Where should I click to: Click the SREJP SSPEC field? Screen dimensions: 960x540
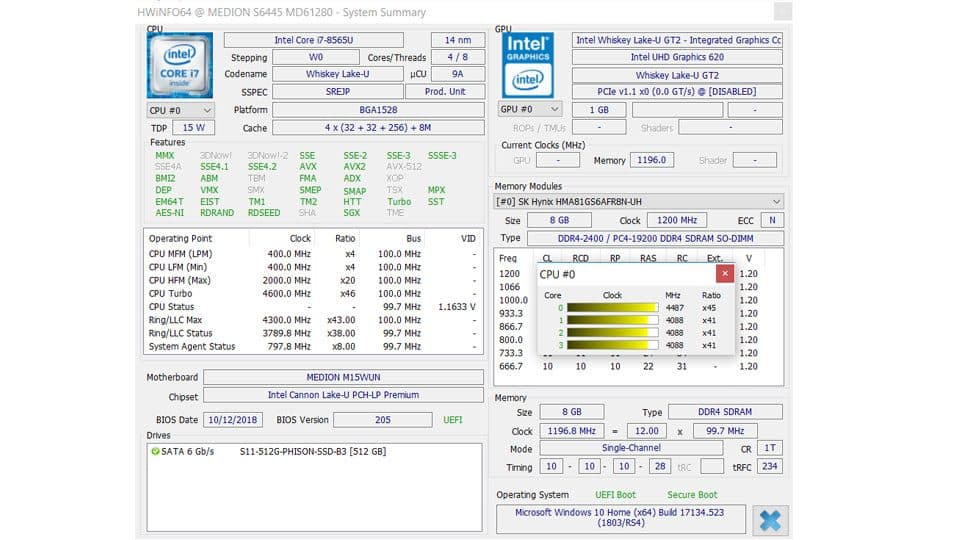(x=337, y=91)
